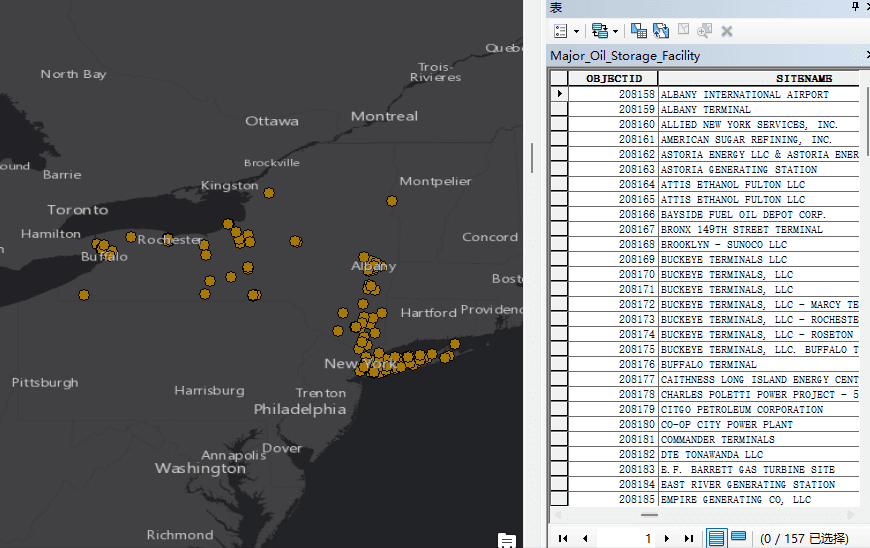Go to the next record button
This screenshot has width=870, height=548.
667,538
